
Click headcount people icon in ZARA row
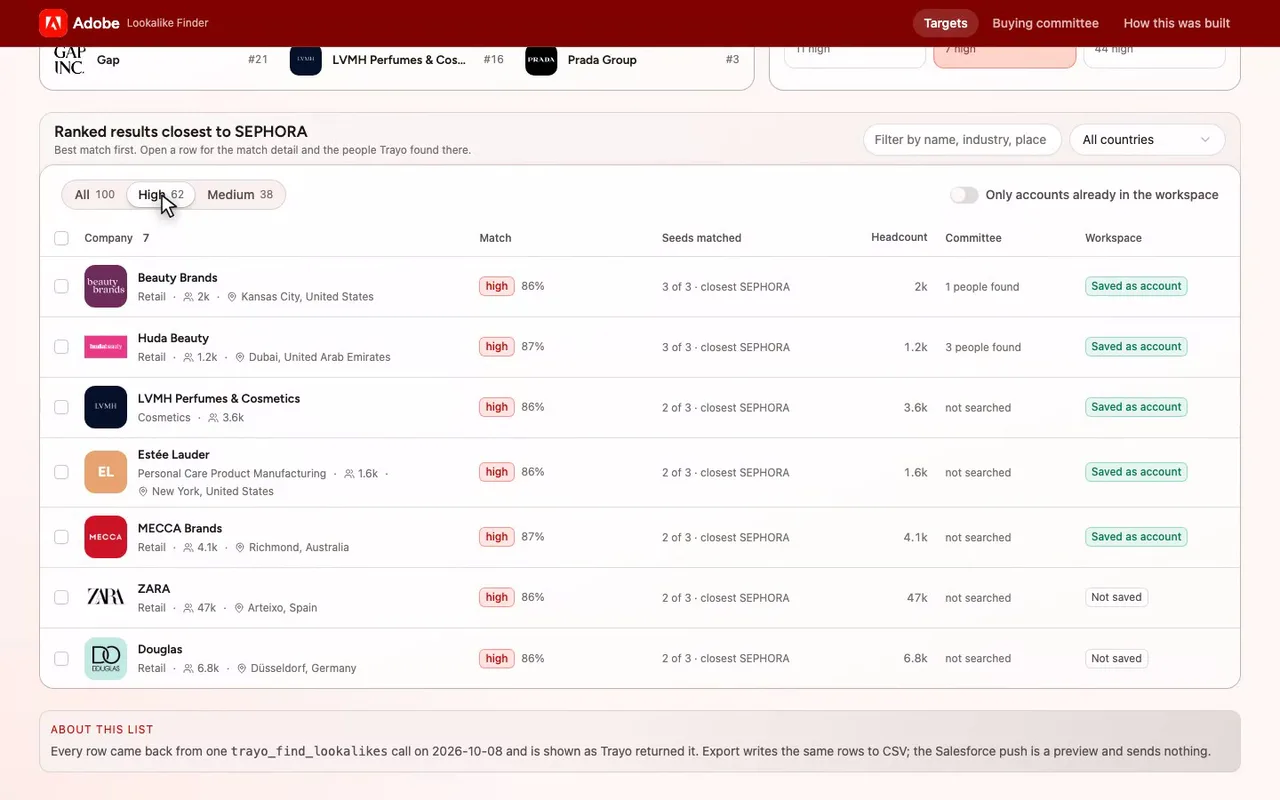[188, 608]
